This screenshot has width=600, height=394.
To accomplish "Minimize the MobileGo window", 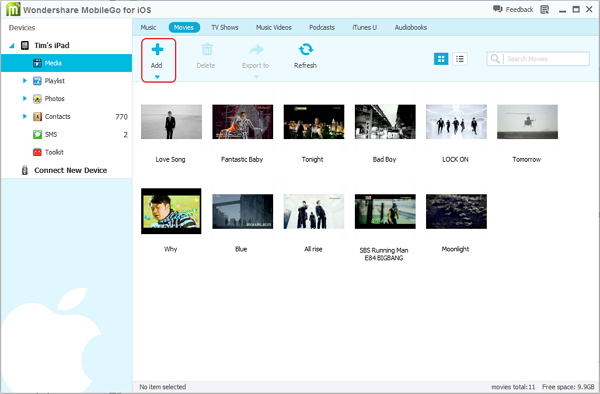I will [x=562, y=10].
